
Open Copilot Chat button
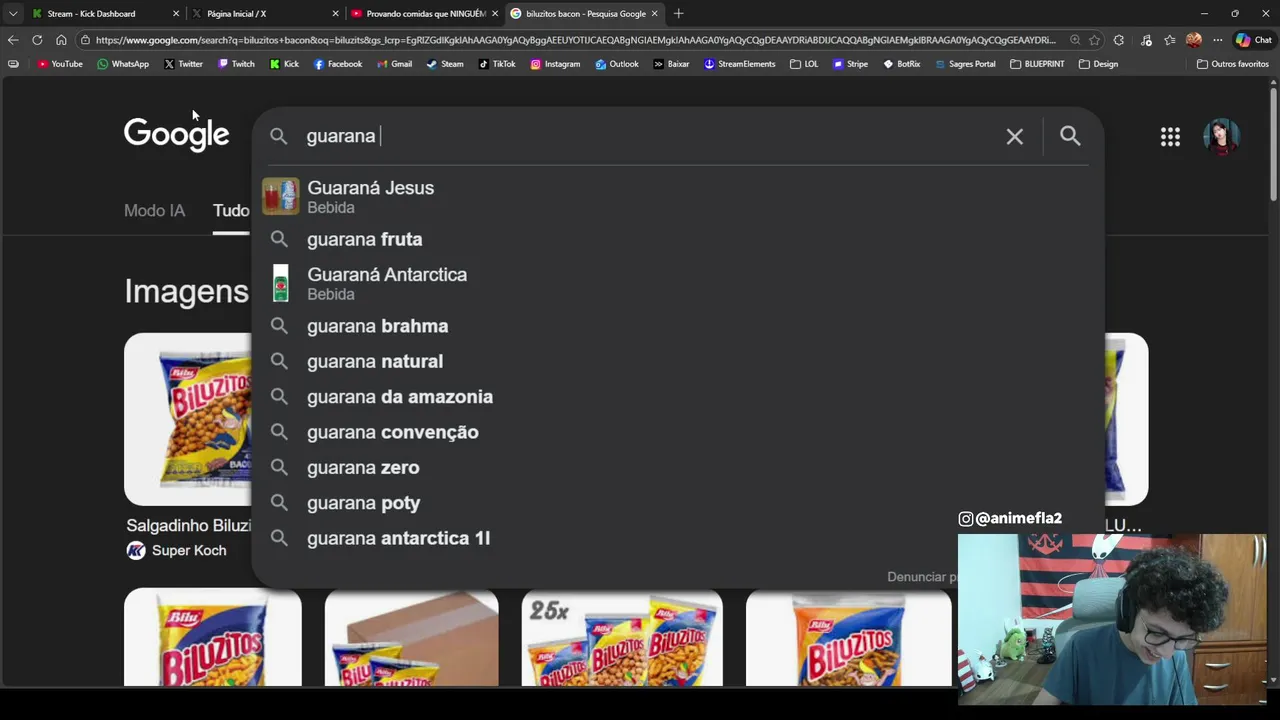(1253, 40)
